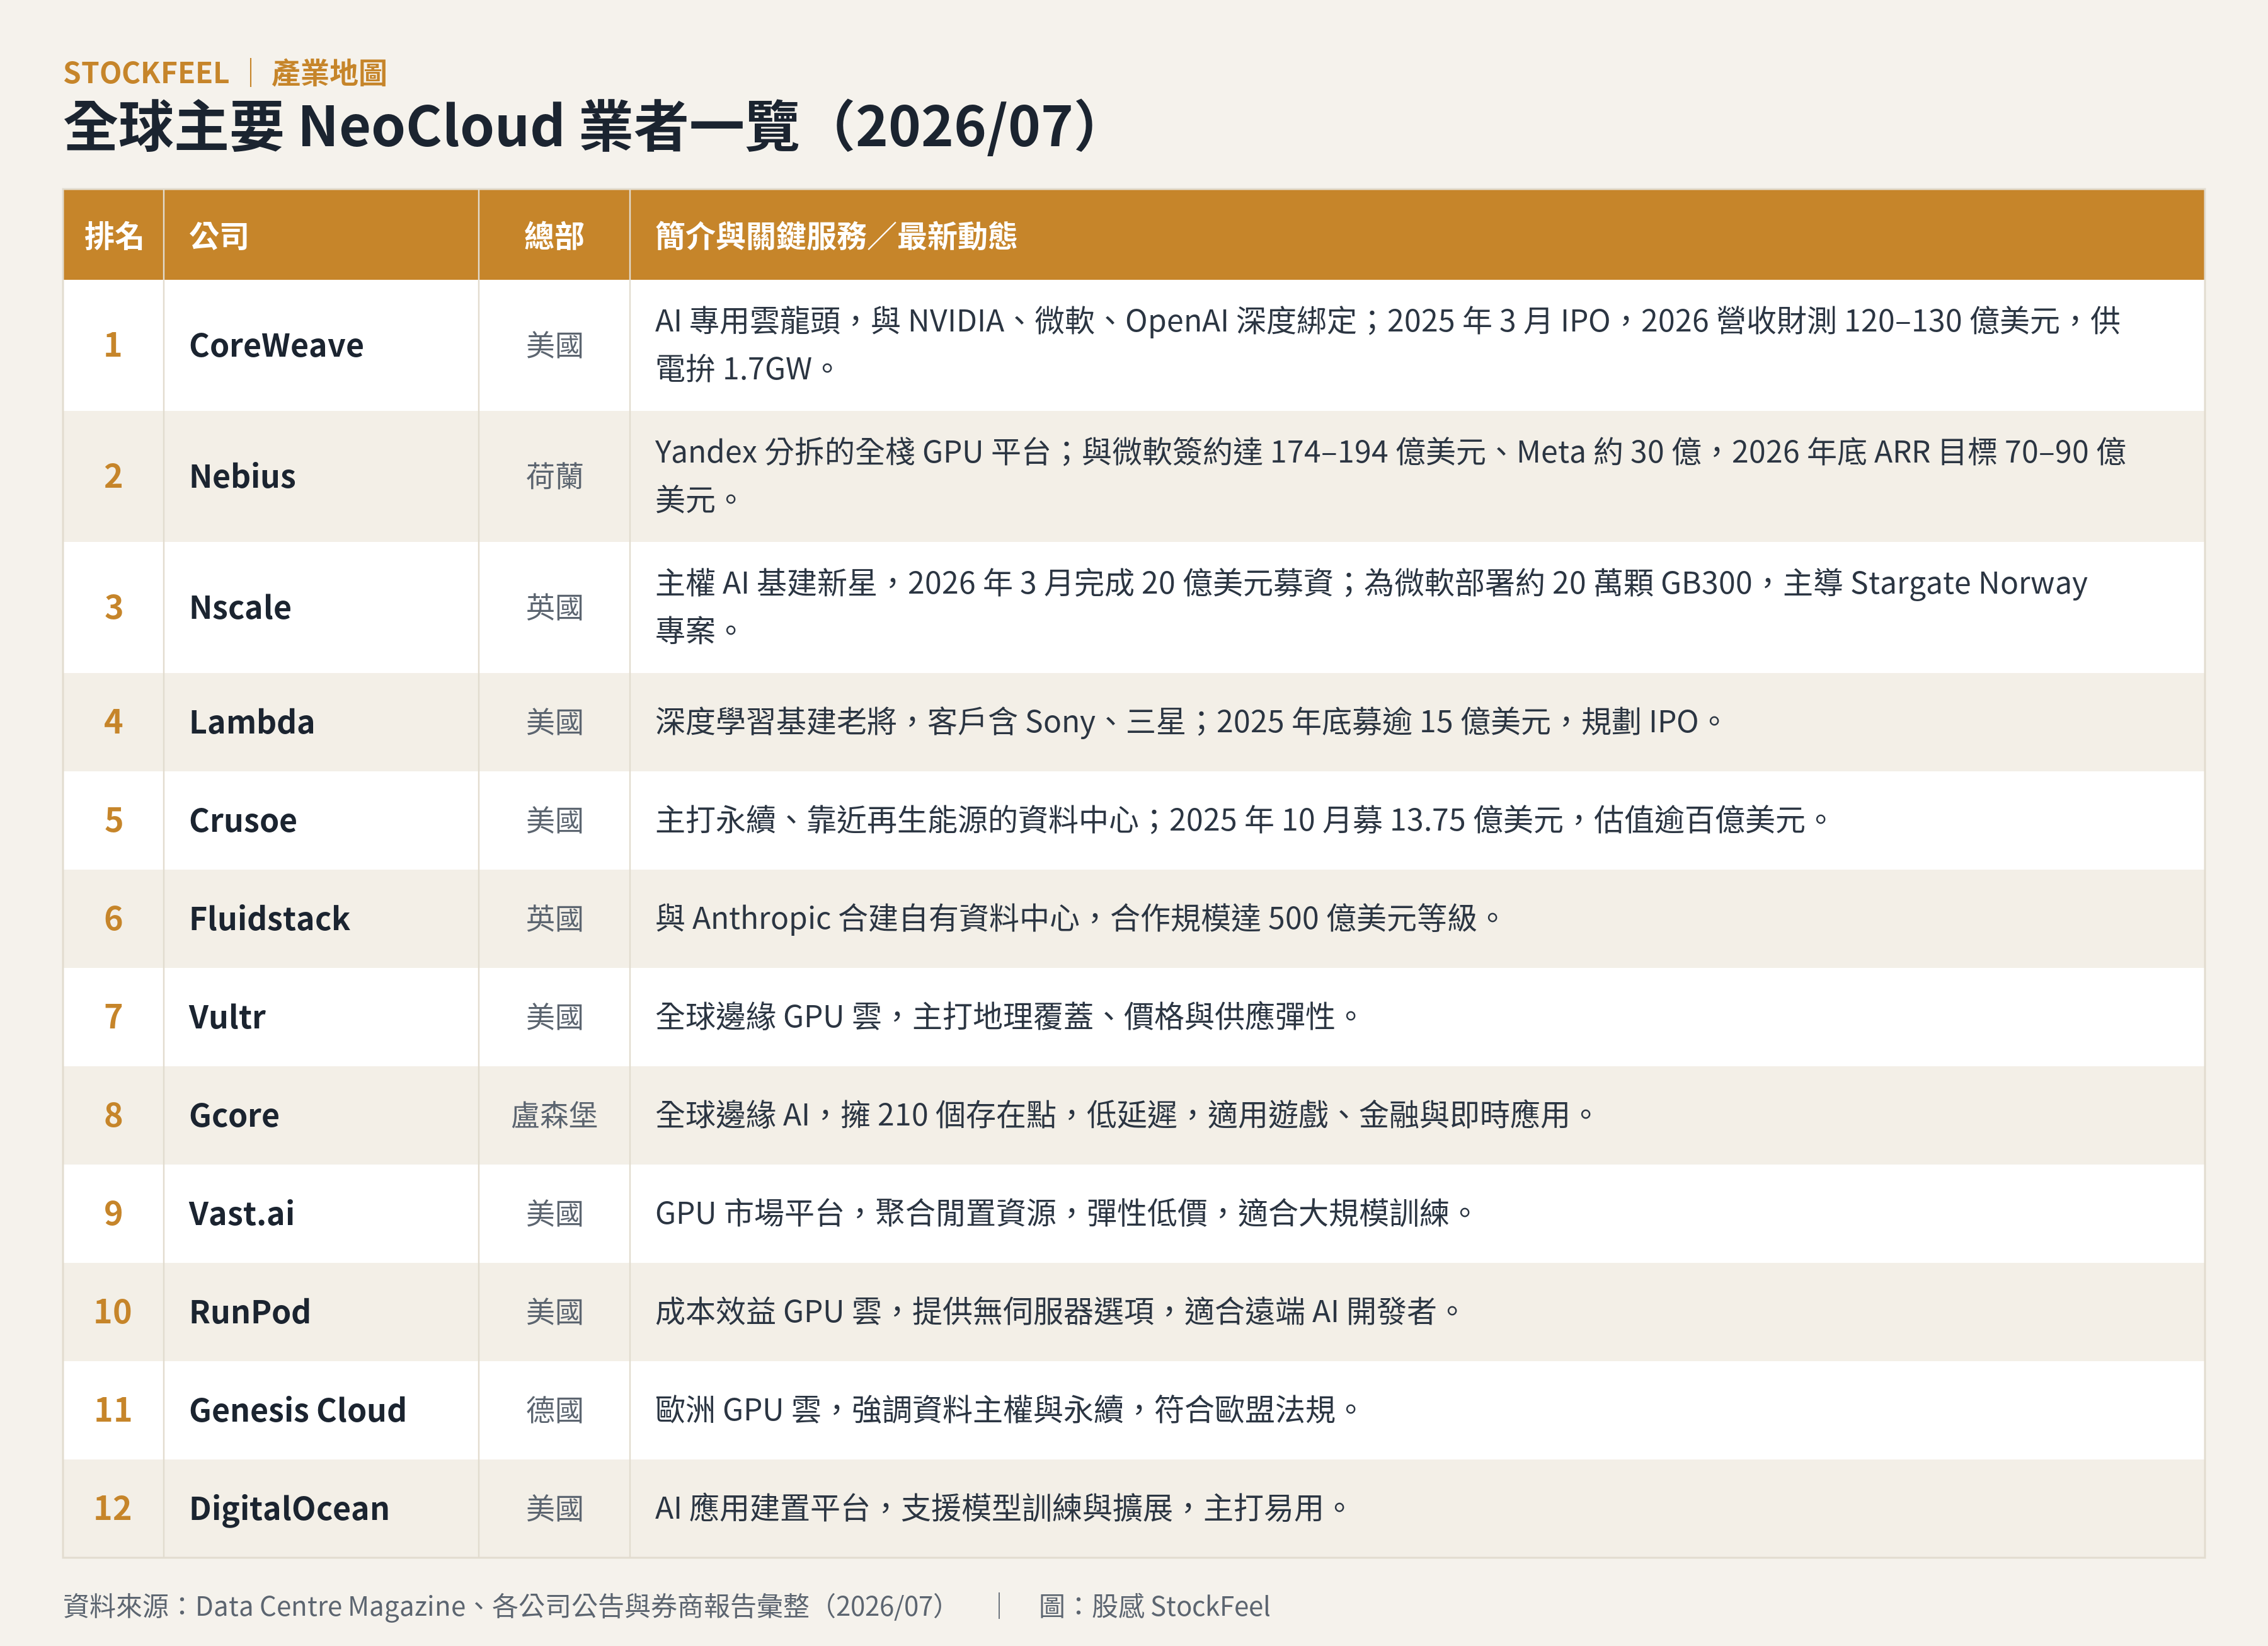The image size is (2268, 1646).
Task: Click rank number 11 cell
Action: (x=113, y=1410)
